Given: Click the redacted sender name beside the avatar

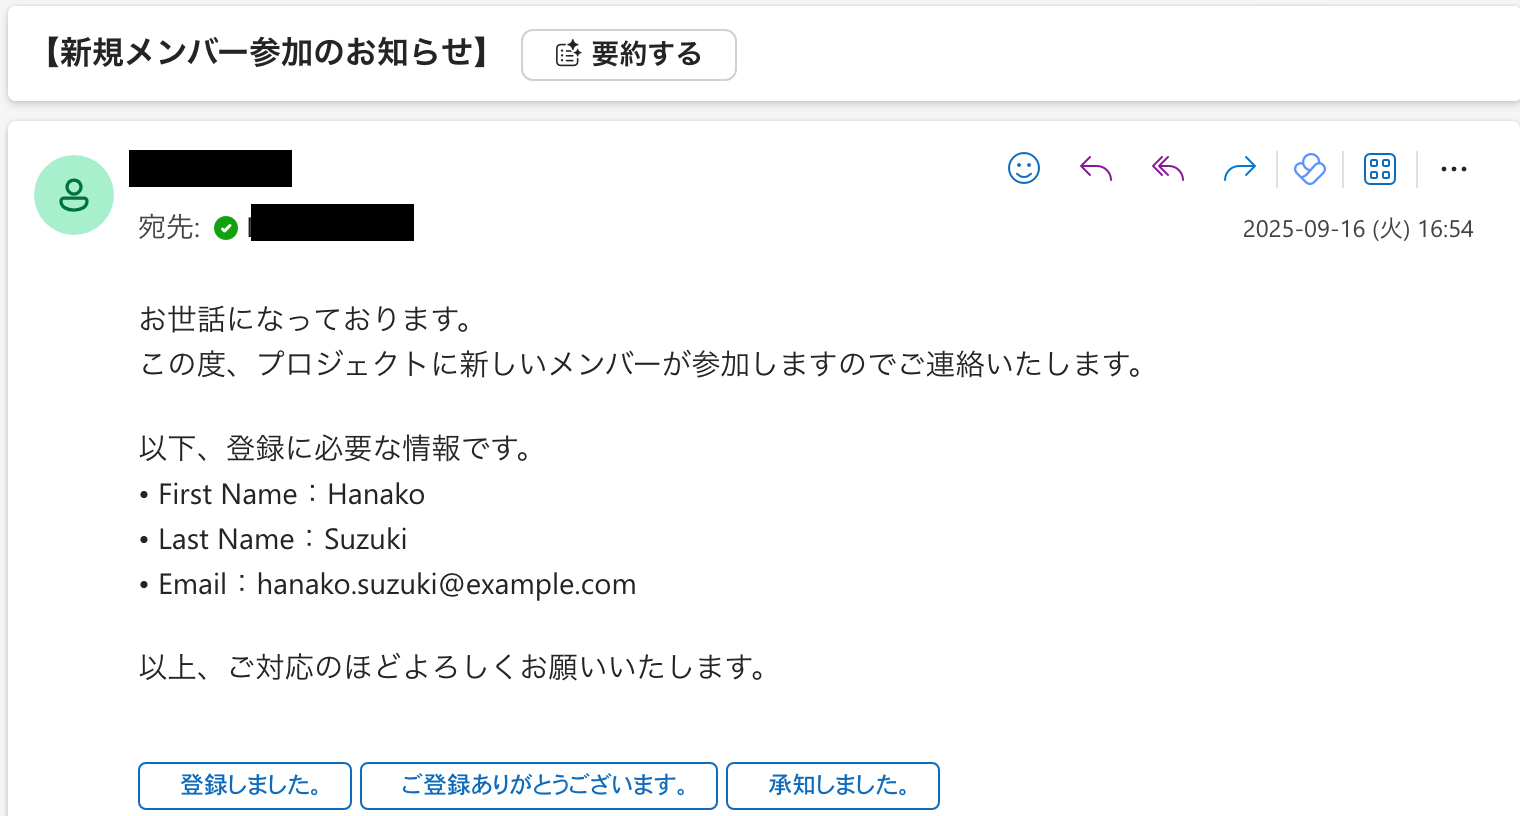Looking at the screenshot, I should (210, 168).
